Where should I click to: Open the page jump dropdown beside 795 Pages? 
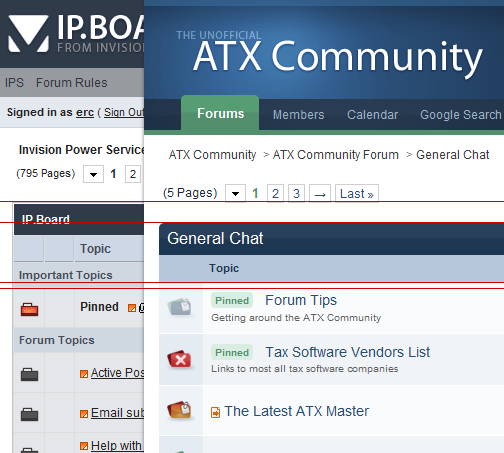point(93,174)
